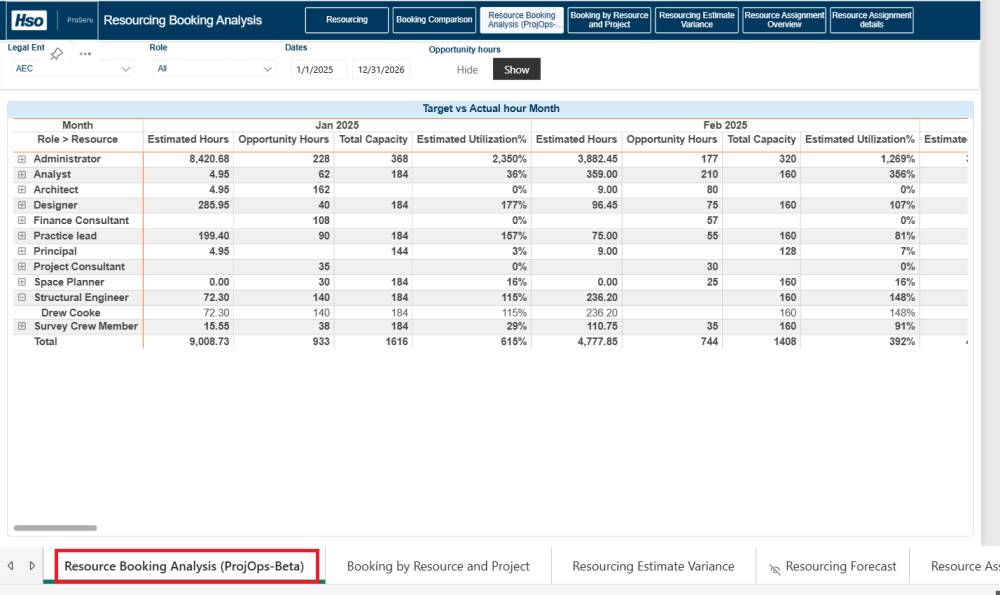Click the horizontal scrollbar under the table
Image resolution: width=1000 pixels, height=595 pixels.
point(55,527)
